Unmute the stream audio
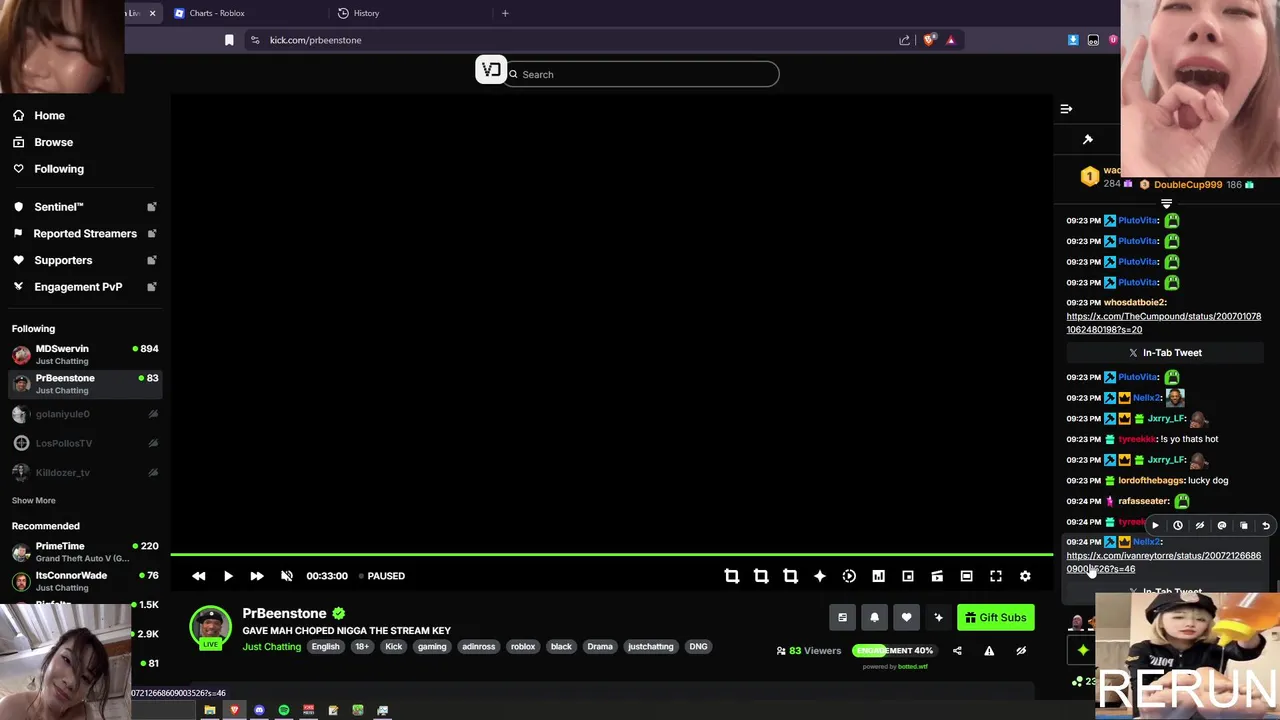The image size is (1280, 720). [x=287, y=576]
